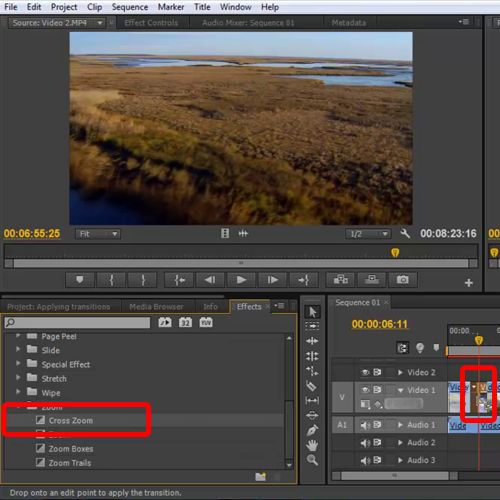The width and height of the screenshot is (500, 500).
Task: Expand the Slide transitions folder
Action: tap(18, 349)
